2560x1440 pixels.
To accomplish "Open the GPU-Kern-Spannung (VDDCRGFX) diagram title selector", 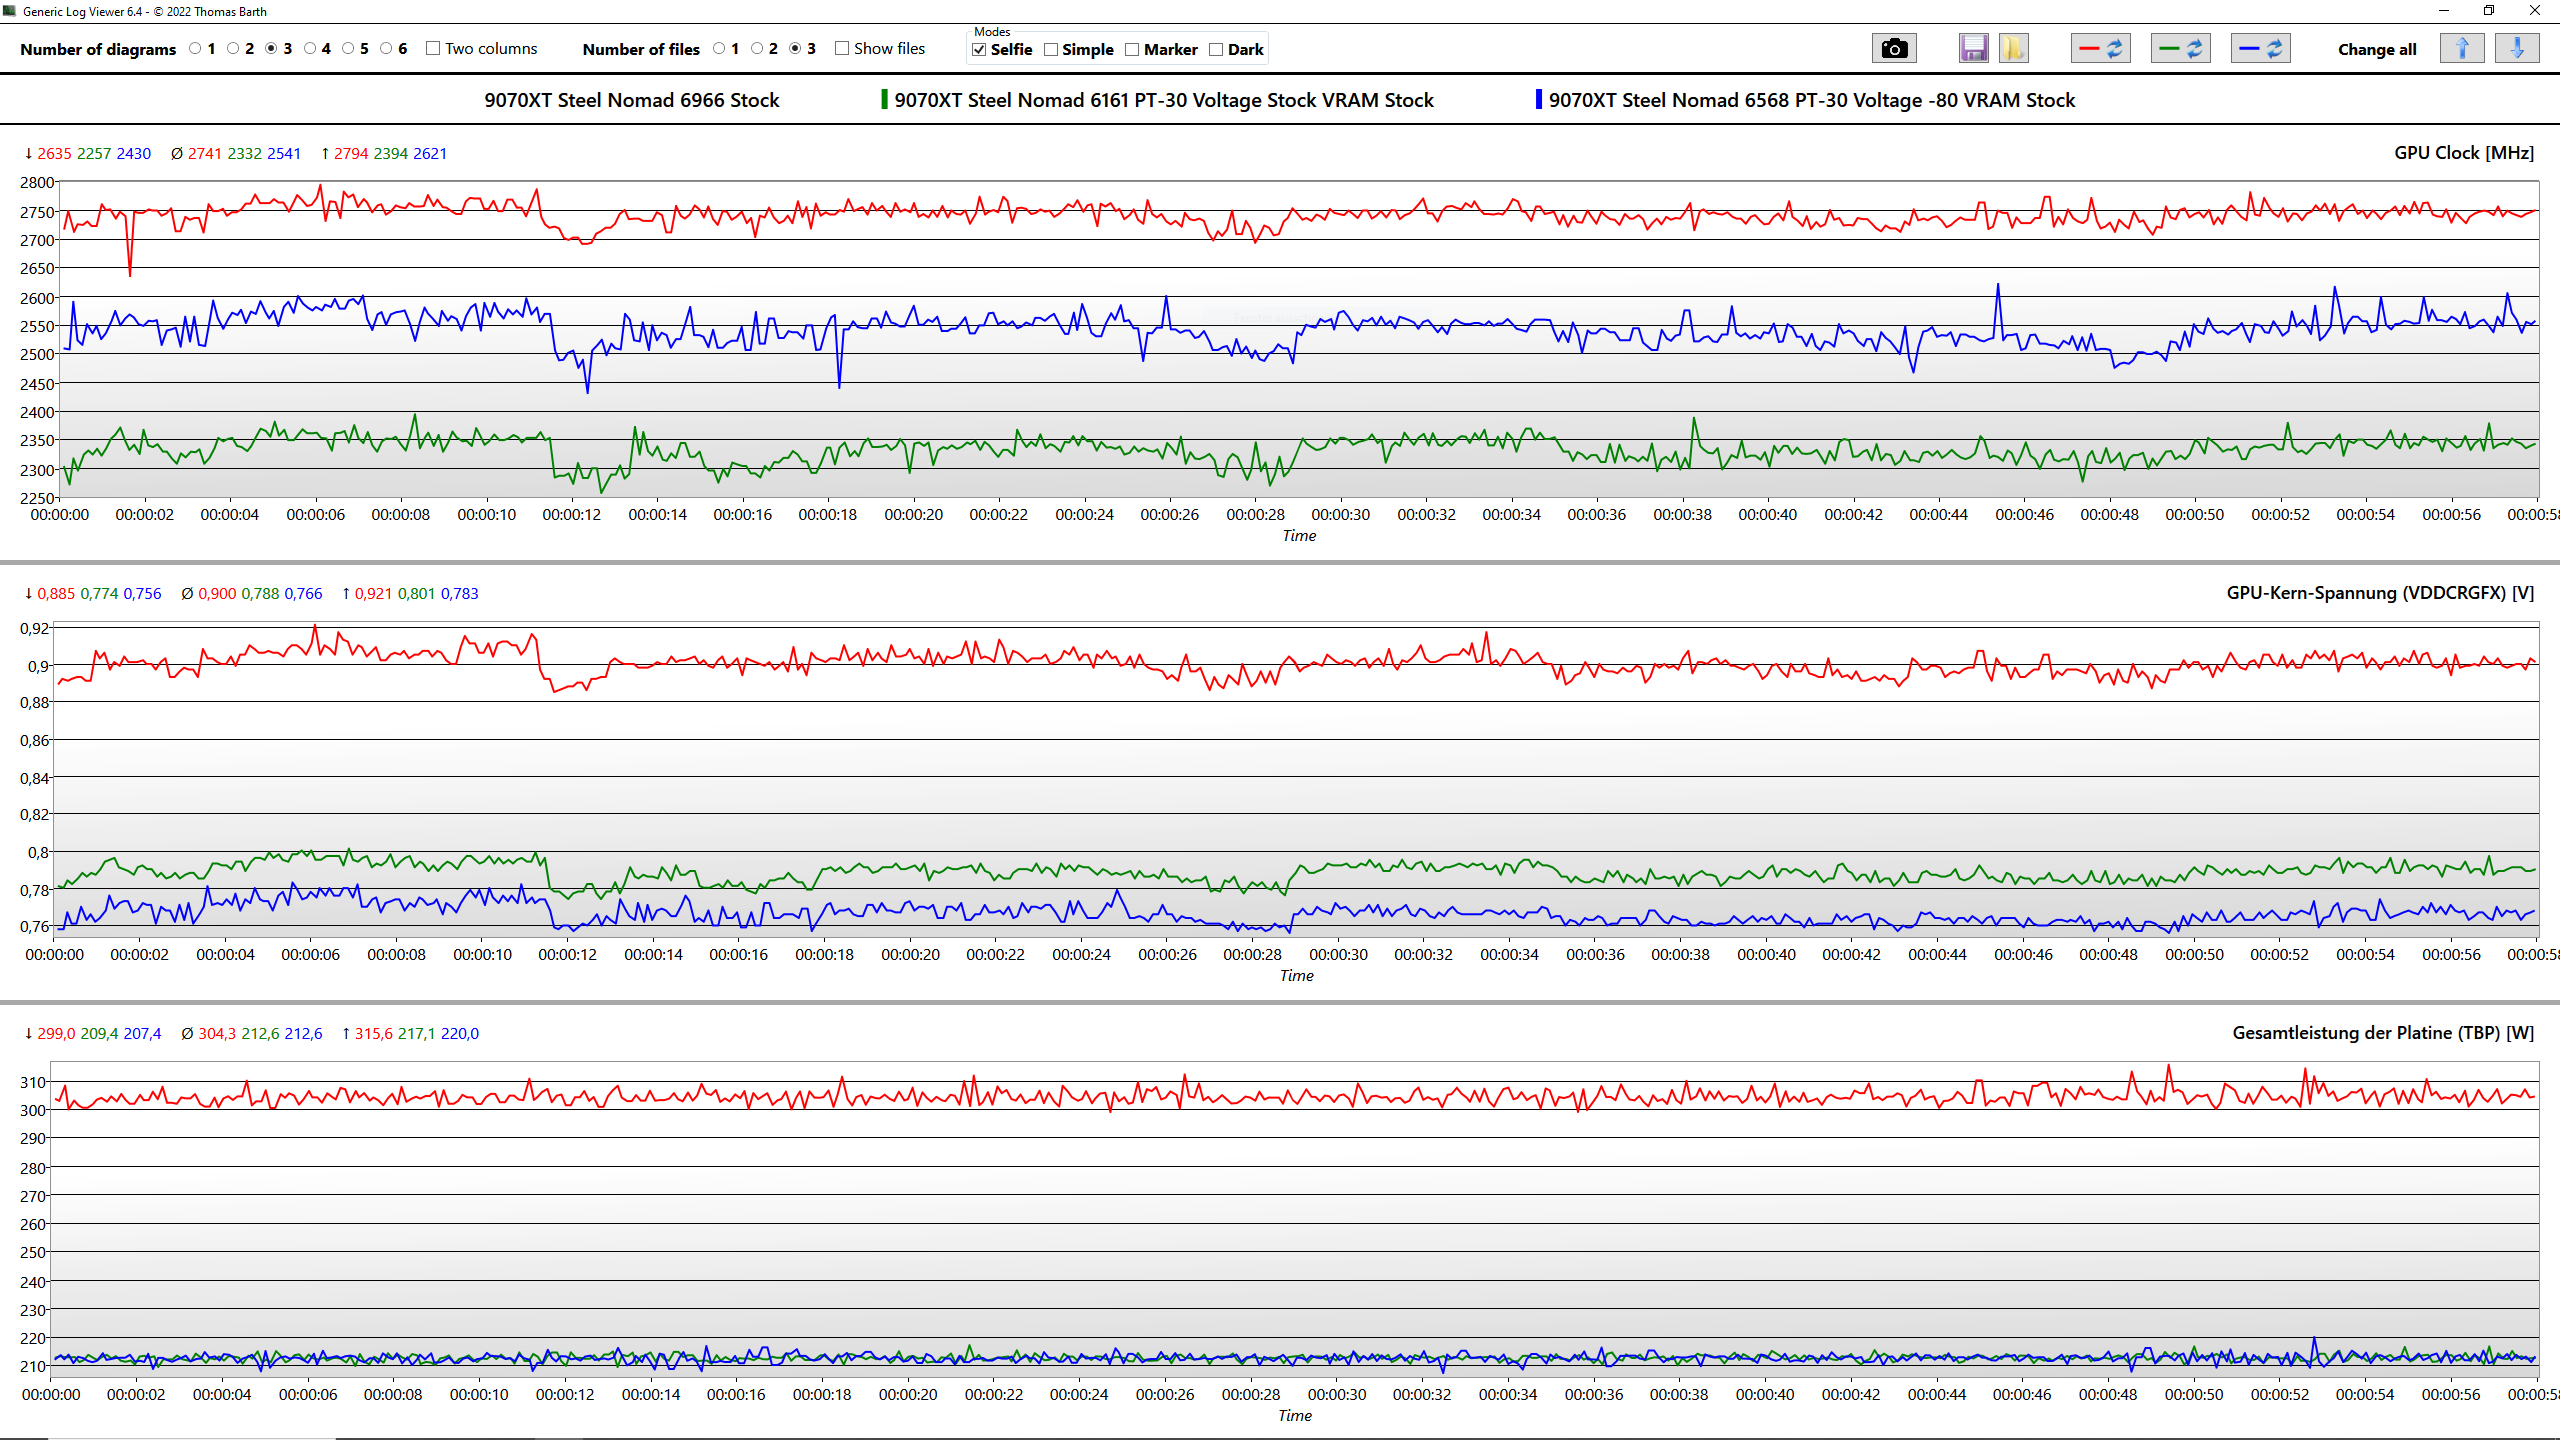I will point(2379,593).
